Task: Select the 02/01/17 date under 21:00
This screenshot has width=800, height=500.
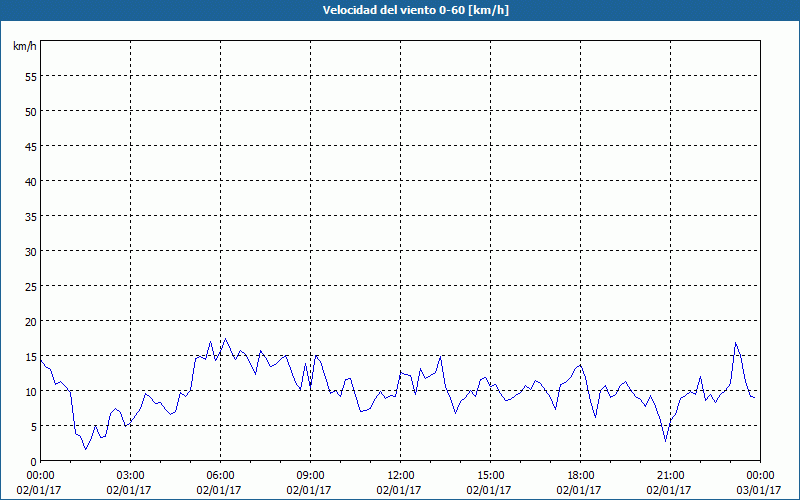Action: (669, 490)
